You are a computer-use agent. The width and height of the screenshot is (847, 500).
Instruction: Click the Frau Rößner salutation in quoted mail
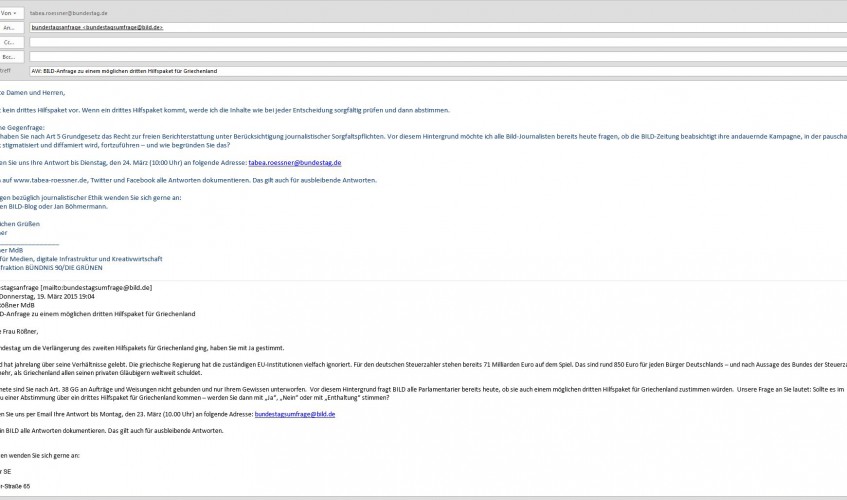pos(19,332)
